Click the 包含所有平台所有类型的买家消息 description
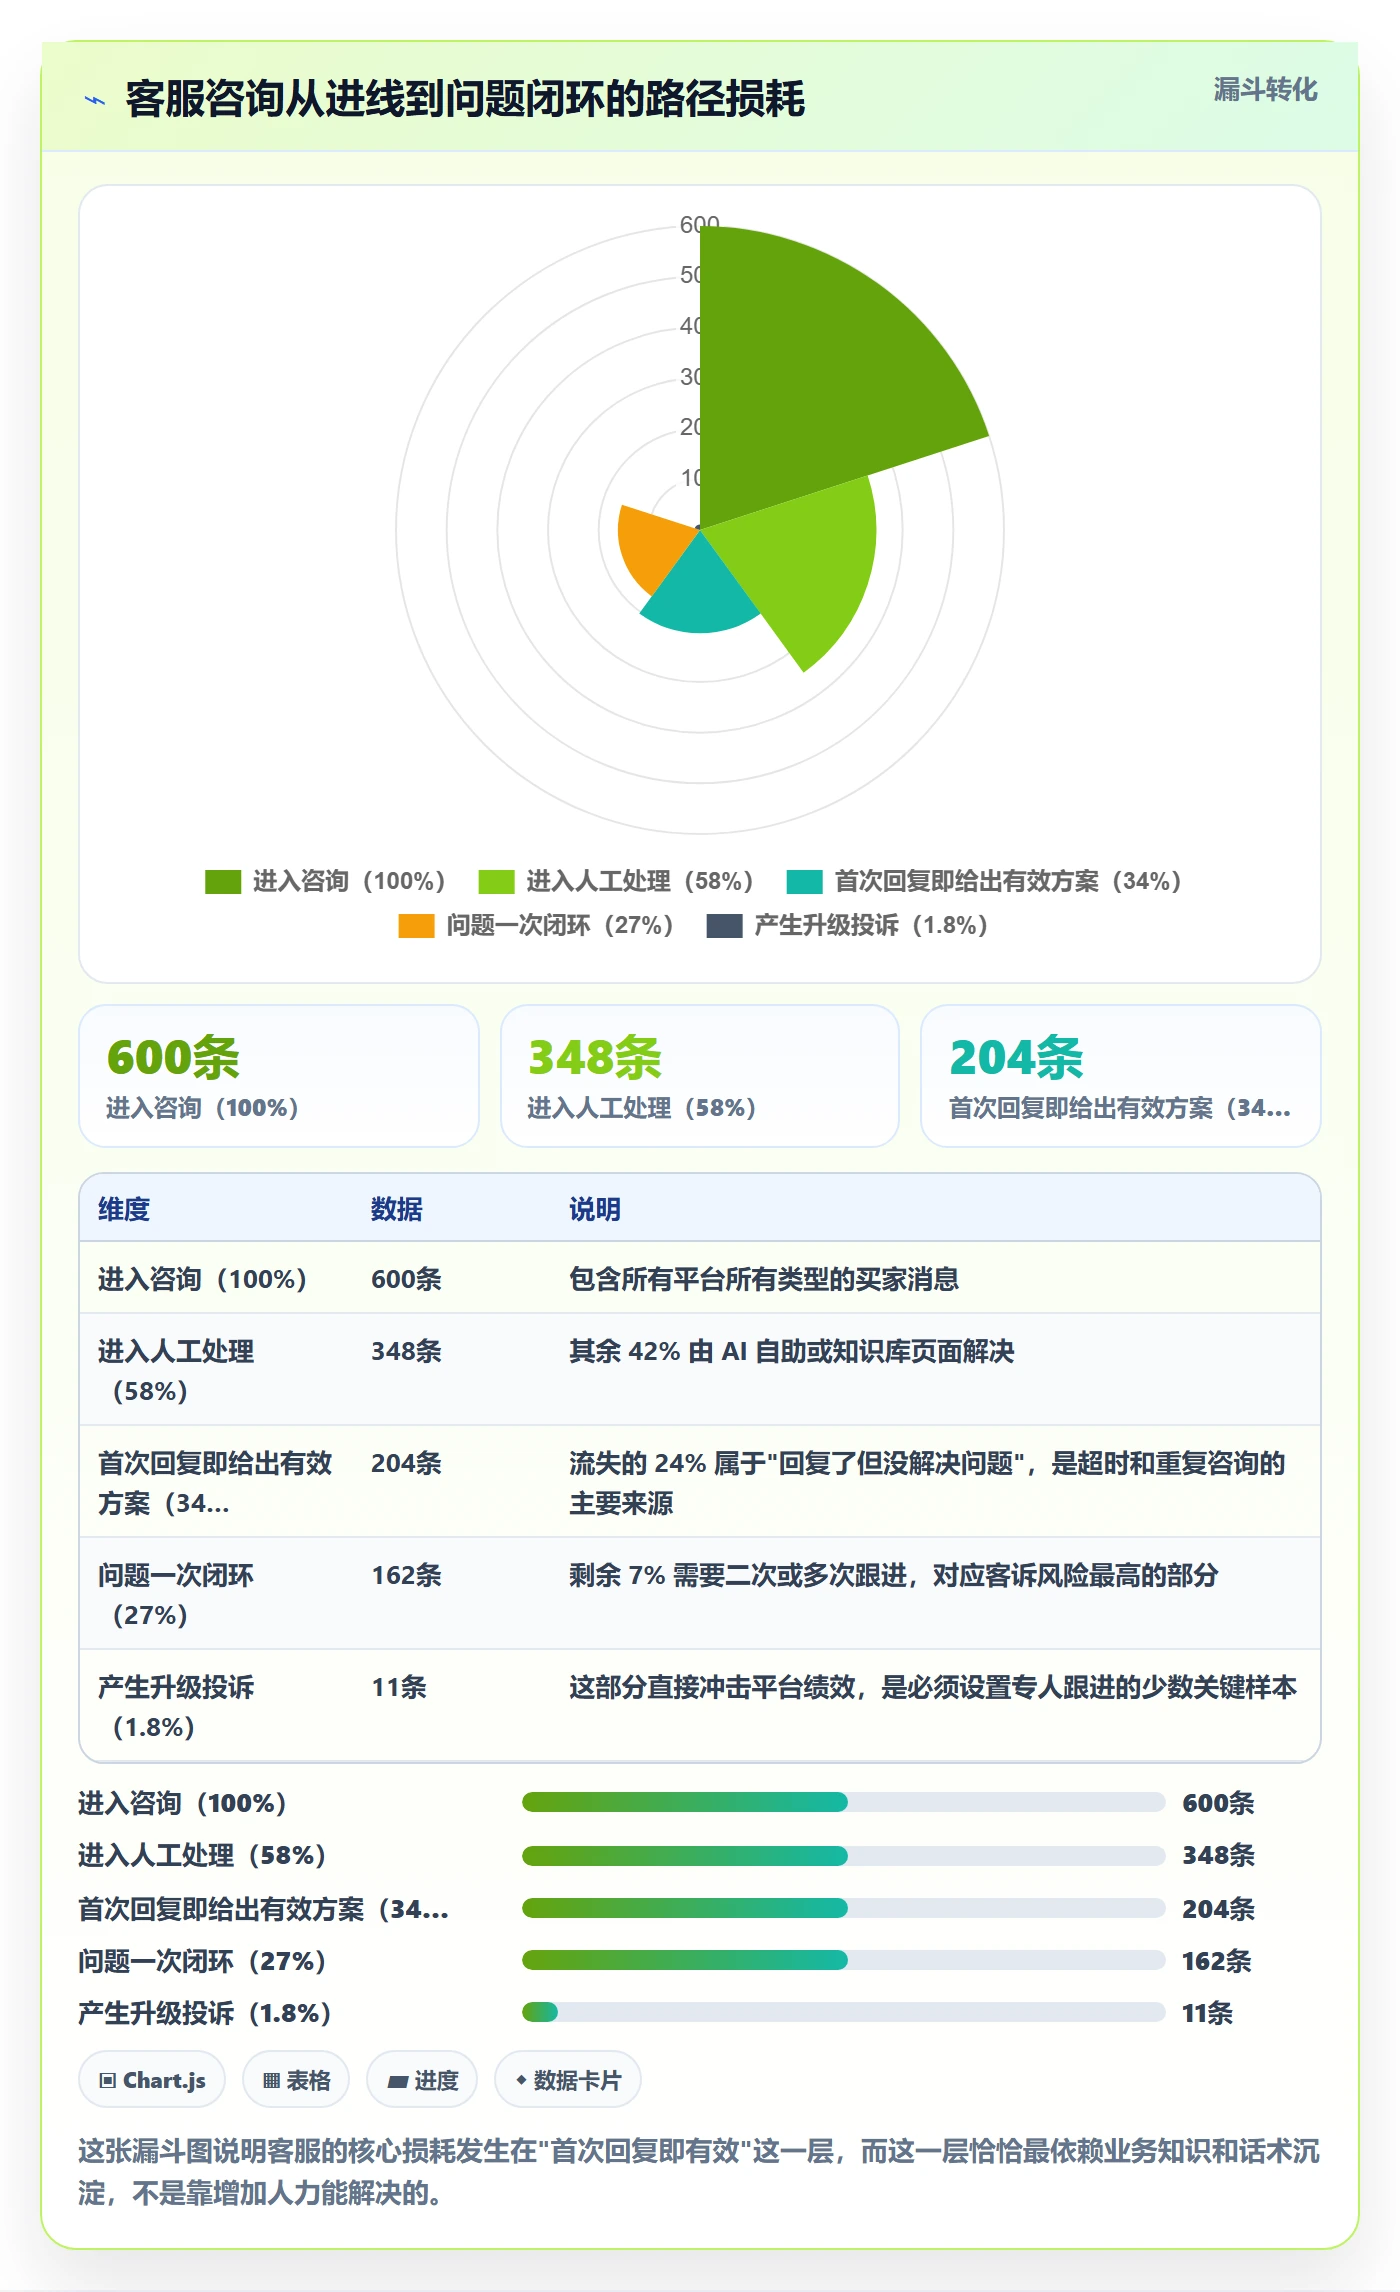 764,1279
